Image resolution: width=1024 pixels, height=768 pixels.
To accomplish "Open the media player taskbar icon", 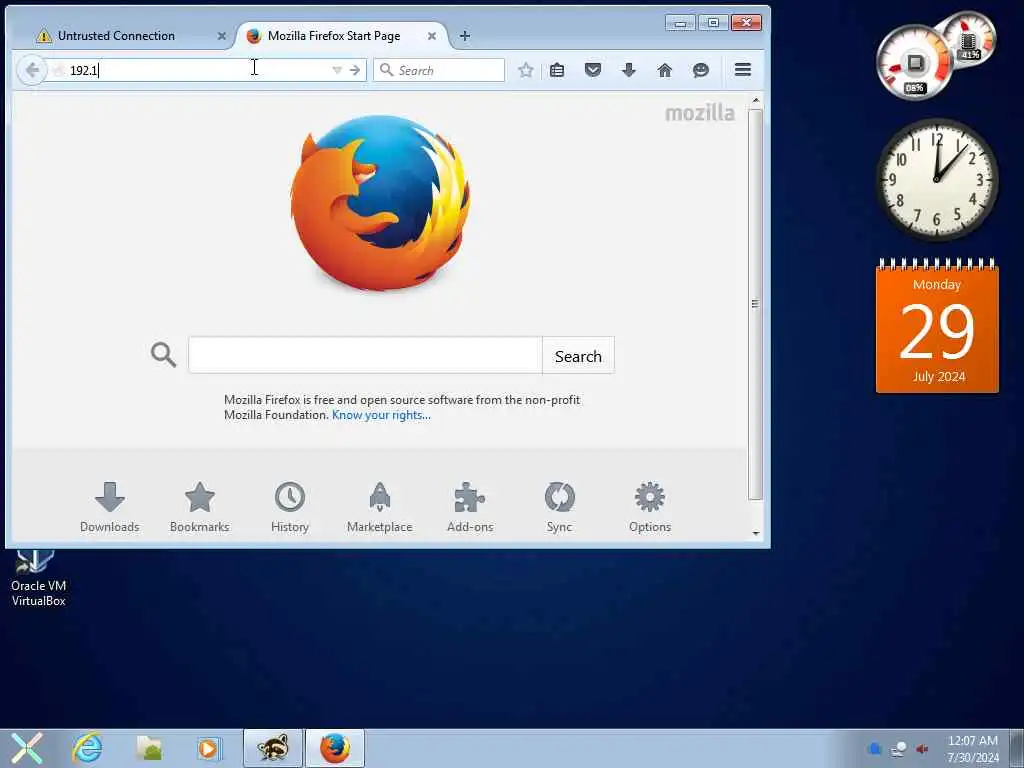I will [209, 748].
